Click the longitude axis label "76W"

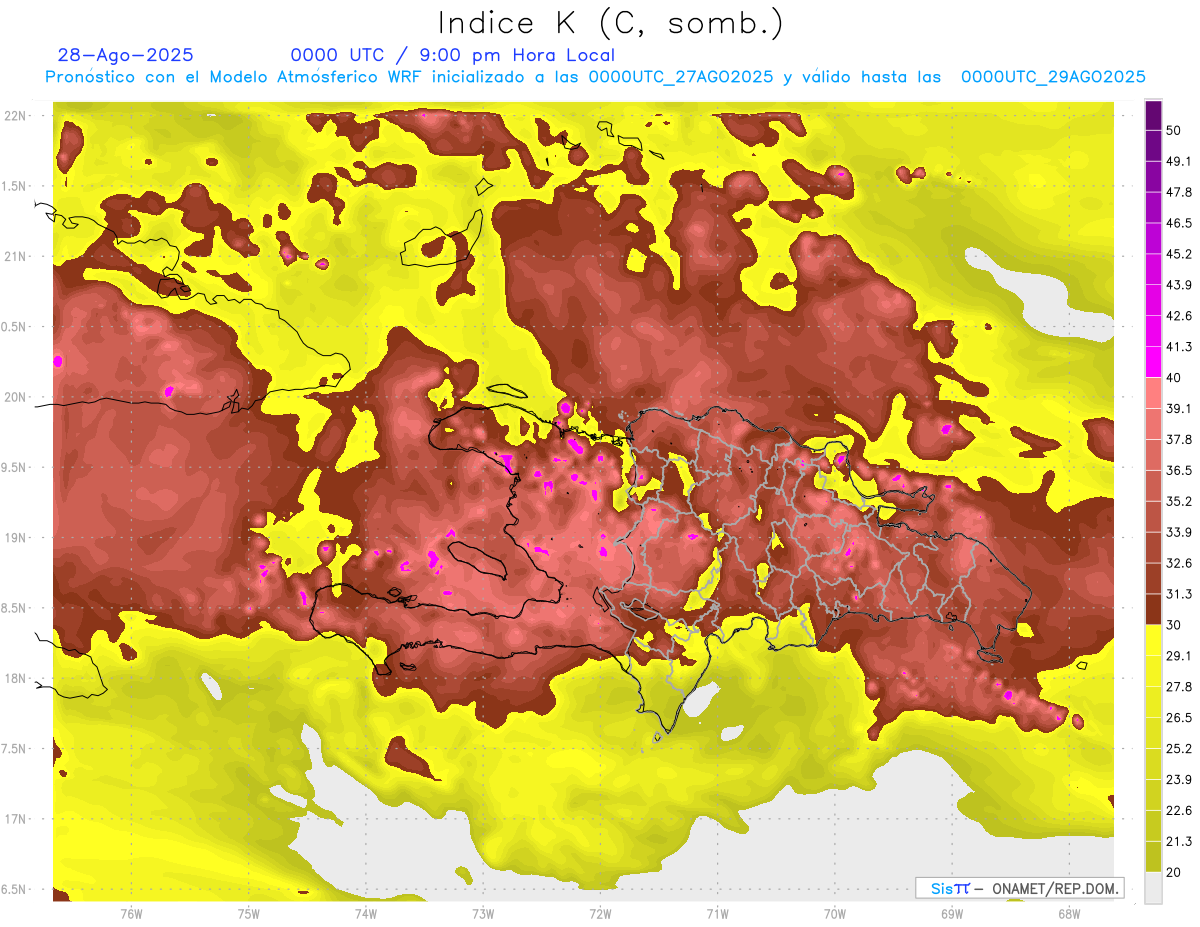(x=131, y=914)
